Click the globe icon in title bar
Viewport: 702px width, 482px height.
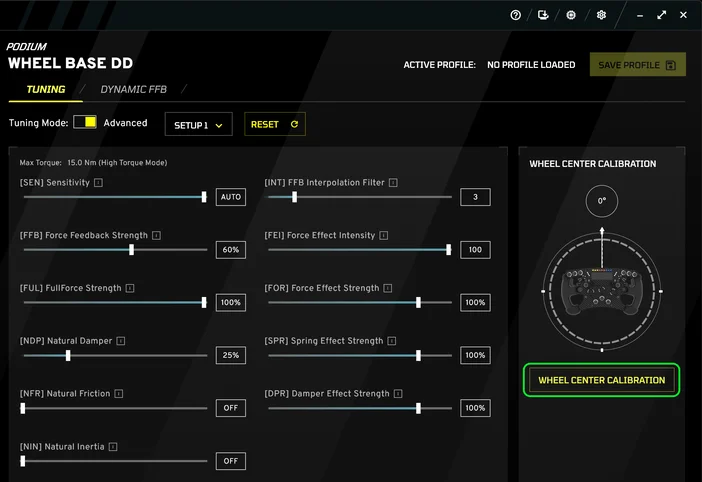(571, 15)
